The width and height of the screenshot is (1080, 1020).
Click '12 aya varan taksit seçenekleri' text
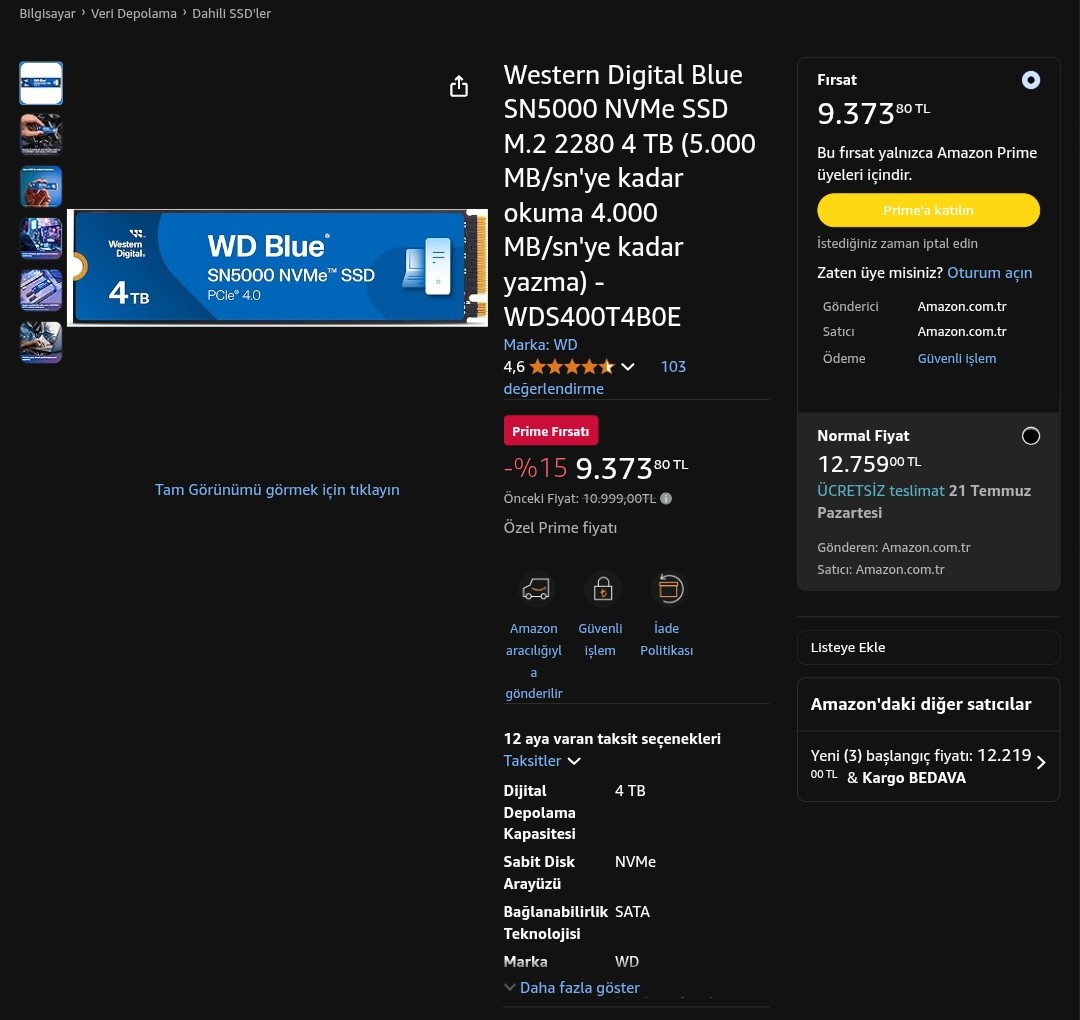tap(612, 738)
